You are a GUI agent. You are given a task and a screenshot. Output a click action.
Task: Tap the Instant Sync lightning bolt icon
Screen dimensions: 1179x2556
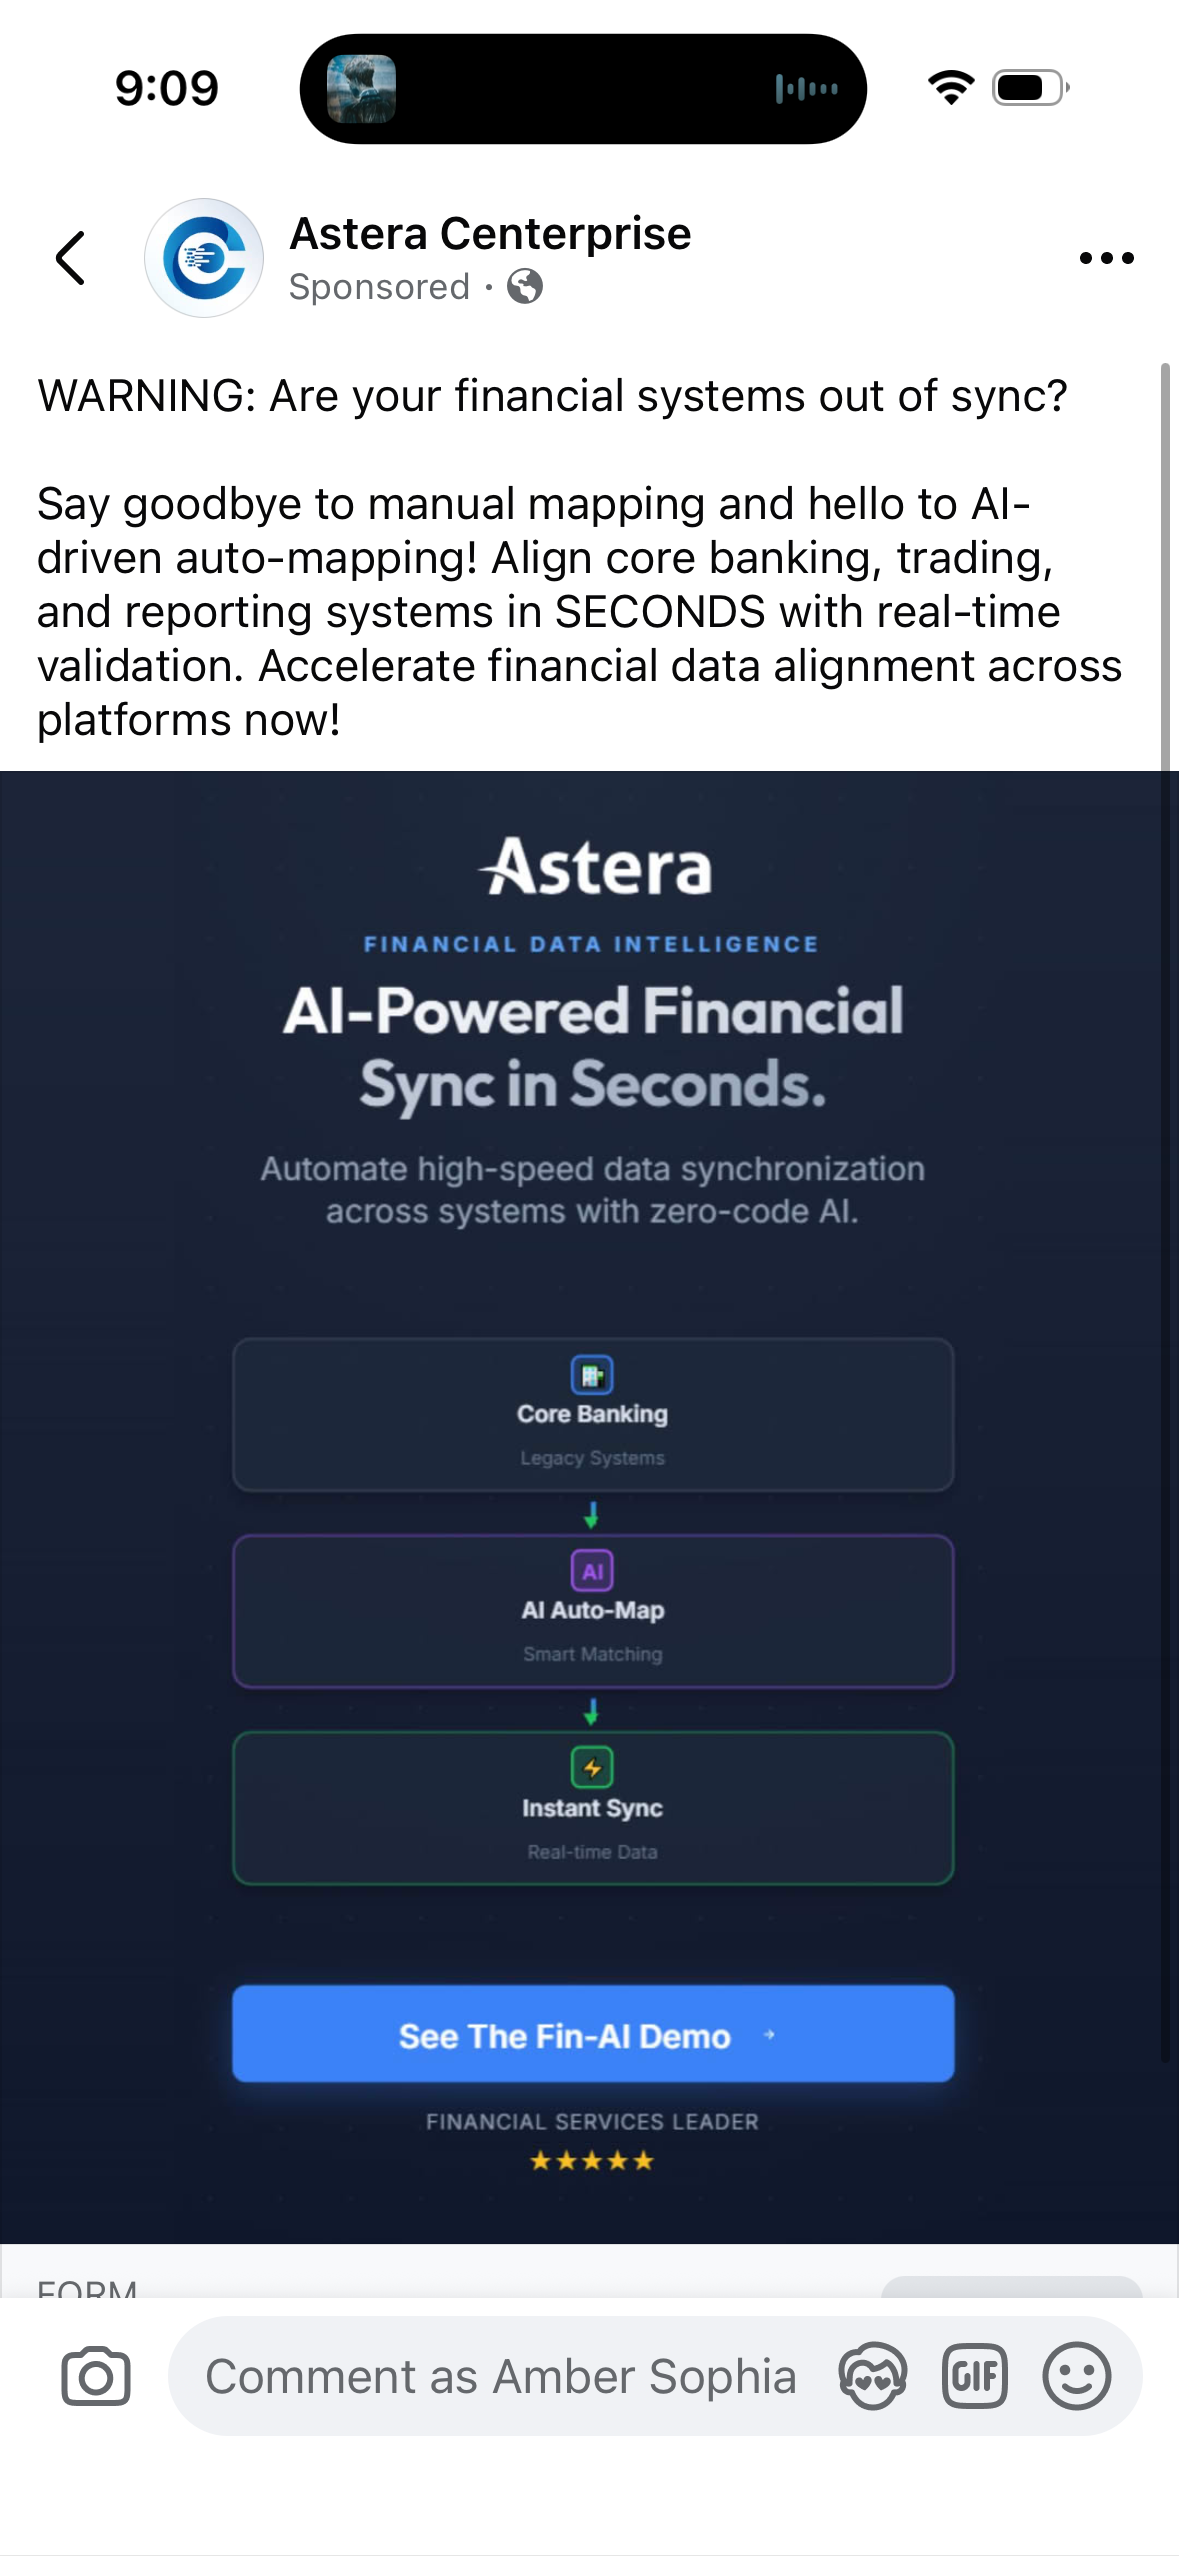tap(592, 1768)
